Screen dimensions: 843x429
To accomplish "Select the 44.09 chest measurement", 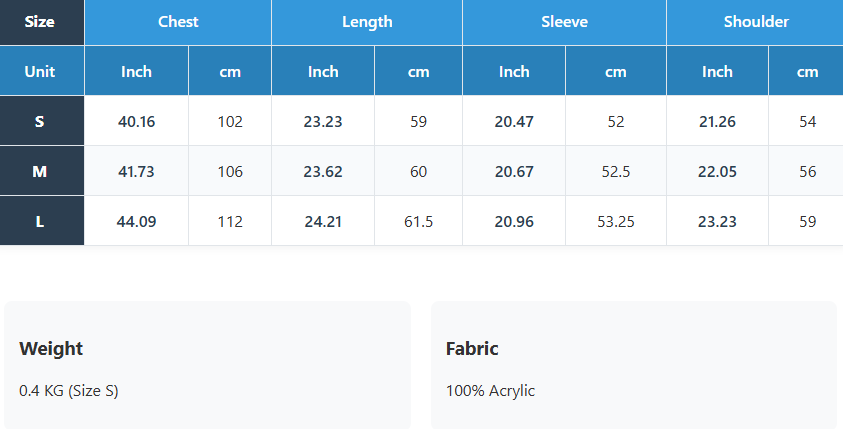I will coord(136,222).
